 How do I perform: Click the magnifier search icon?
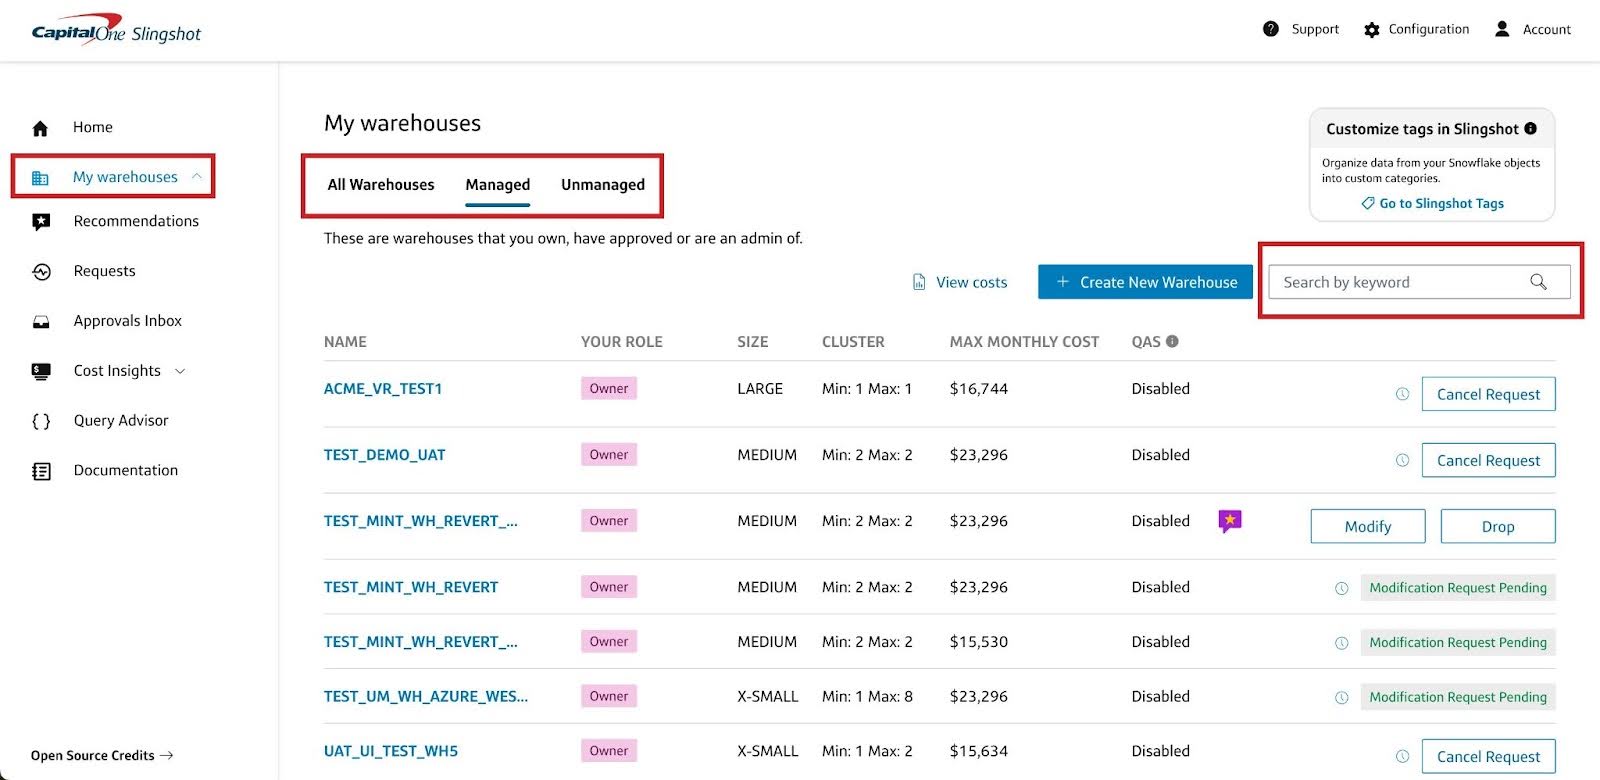tap(1538, 282)
